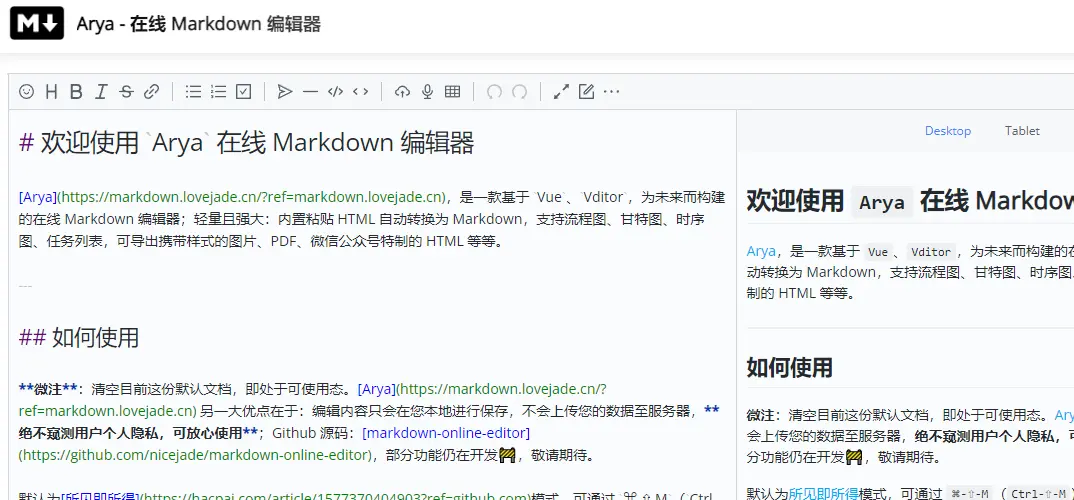Image resolution: width=1074 pixels, height=500 pixels.
Task: Click the Vue code tag in preview
Action: (x=877, y=252)
